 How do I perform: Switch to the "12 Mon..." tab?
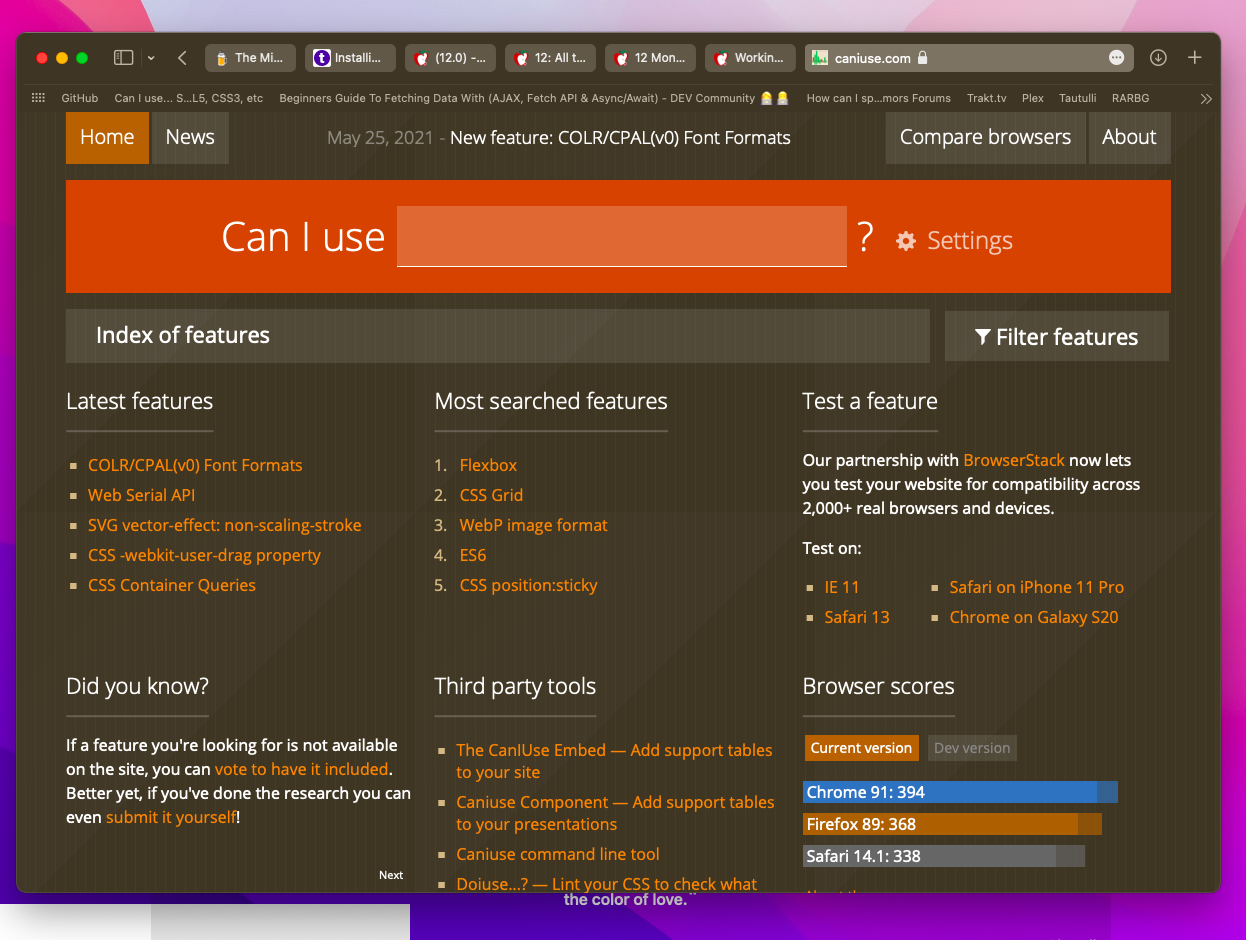point(650,58)
